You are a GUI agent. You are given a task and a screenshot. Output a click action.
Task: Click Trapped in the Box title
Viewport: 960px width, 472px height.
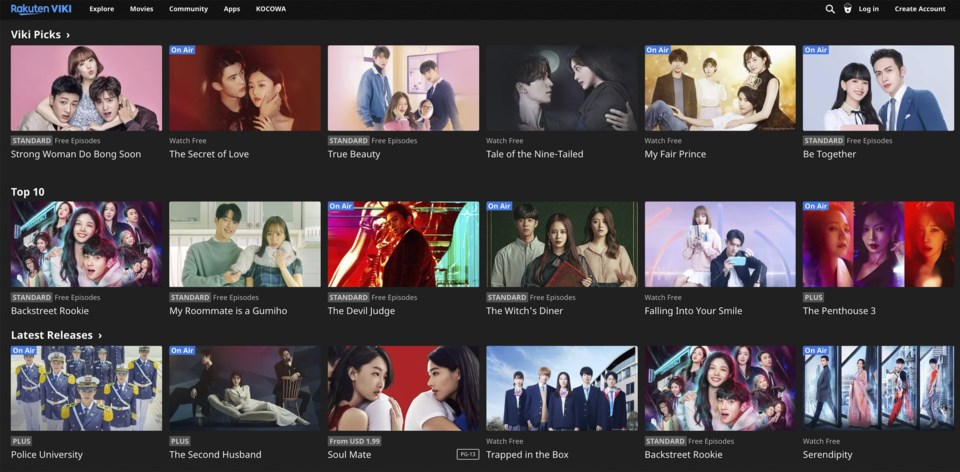pyautogui.click(x=527, y=455)
